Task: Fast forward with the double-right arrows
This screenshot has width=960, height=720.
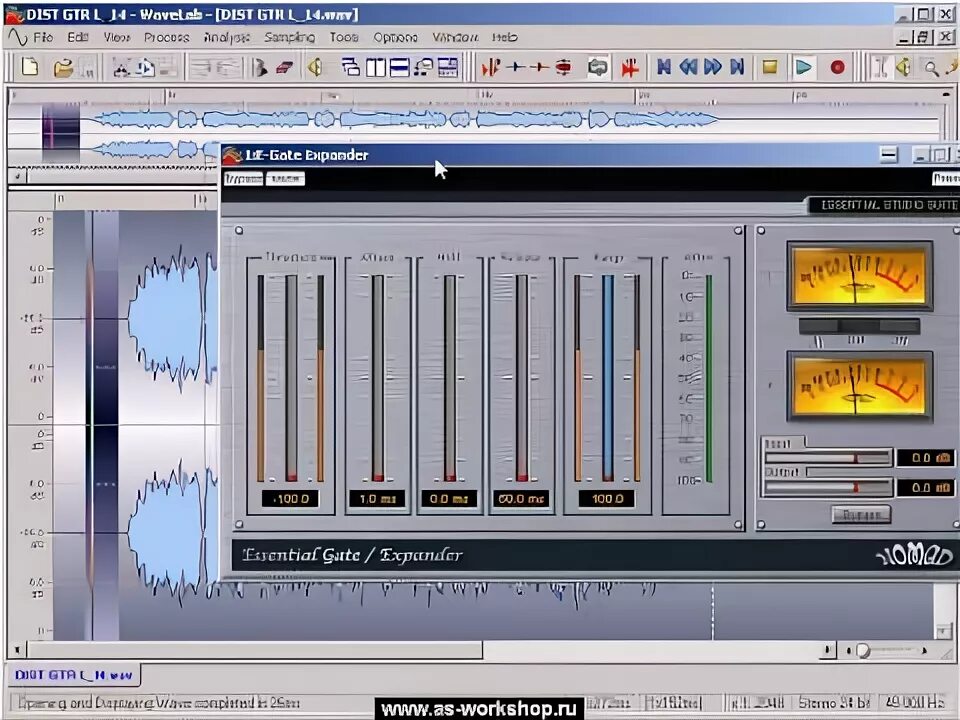Action: pyautogui.click(x=713, y=67)
